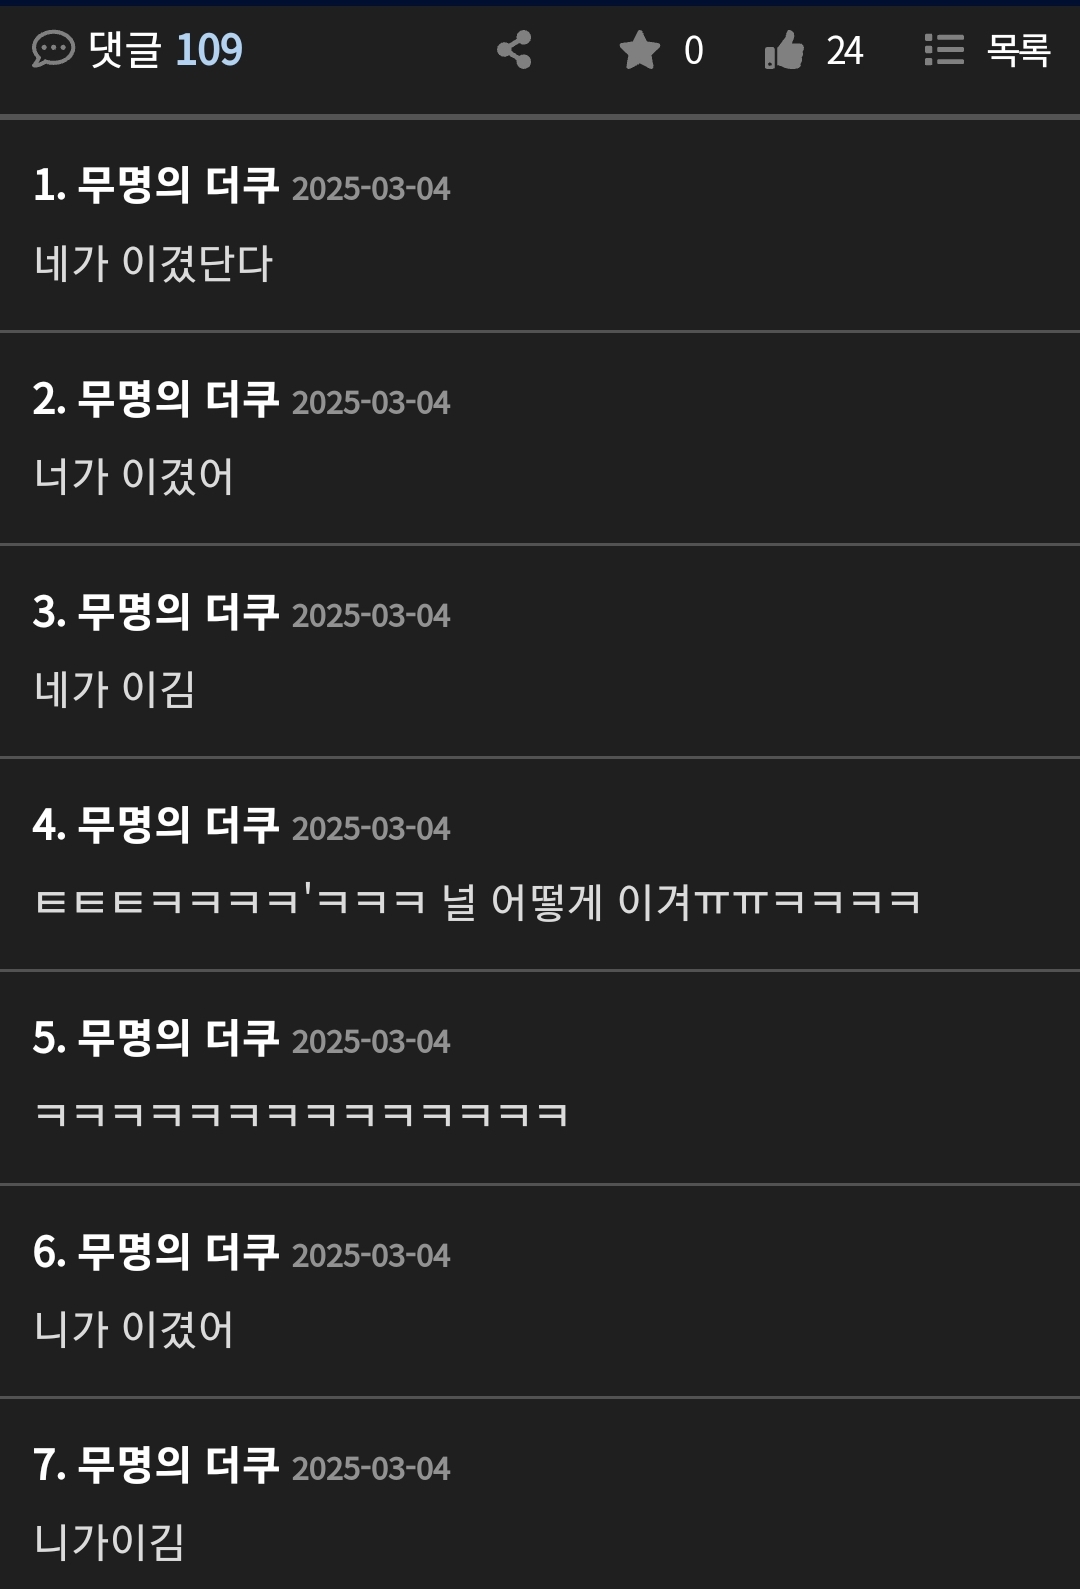Tap the share icon
This screenshot has width=1080, height=1589.
point(514,50)
